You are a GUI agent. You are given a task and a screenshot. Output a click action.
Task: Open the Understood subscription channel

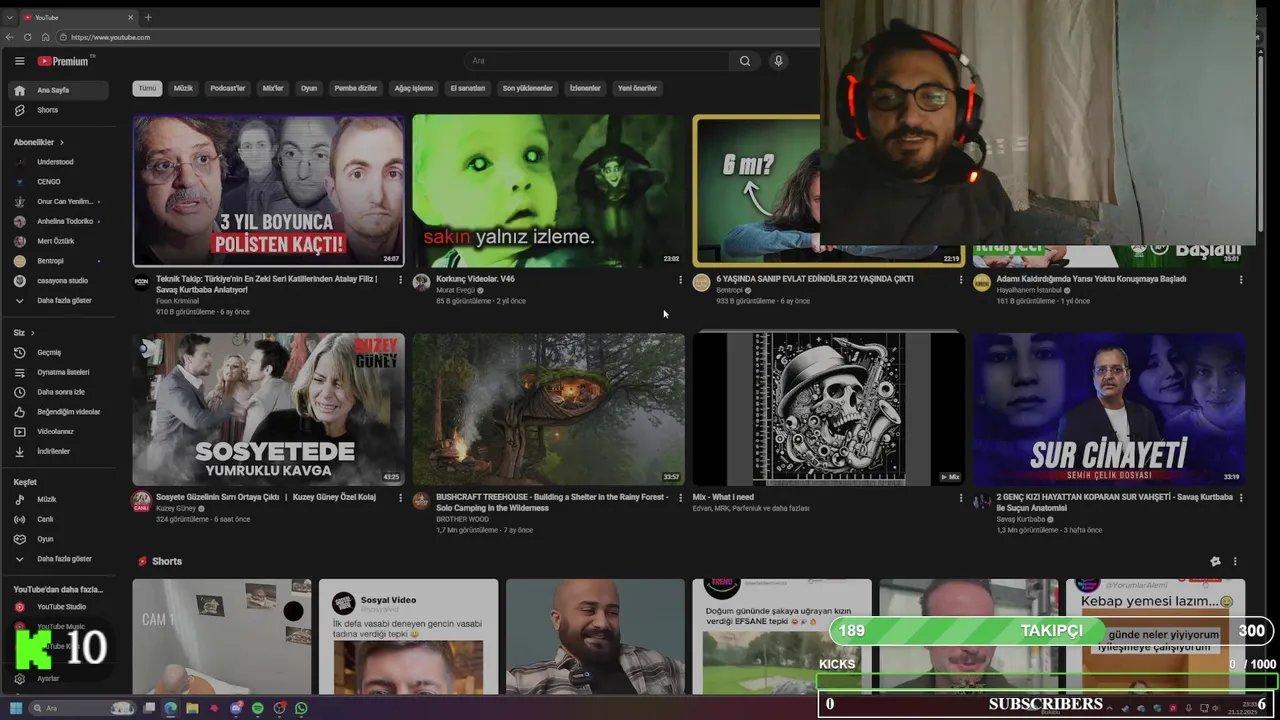coord(58,162)
